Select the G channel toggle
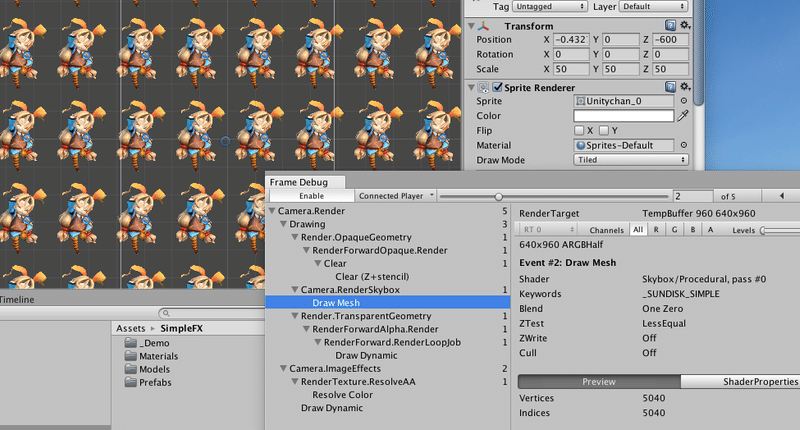800x430 pixels. point(674,230)
